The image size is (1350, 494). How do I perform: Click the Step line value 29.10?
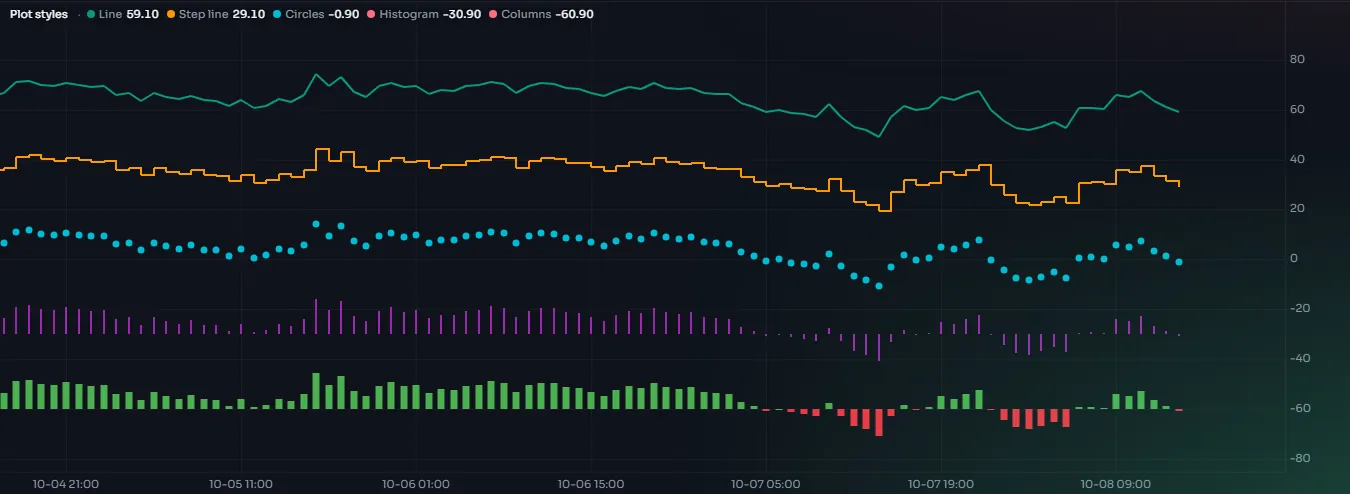click(x=249, y=15)
